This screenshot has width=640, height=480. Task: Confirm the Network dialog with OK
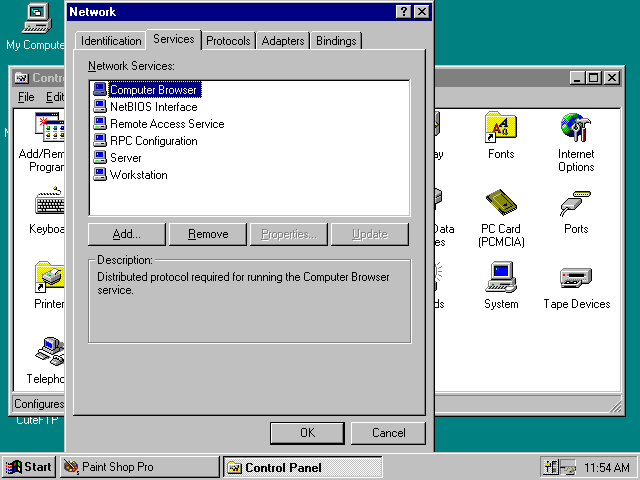pyautogui.click(x=307, y=433)
